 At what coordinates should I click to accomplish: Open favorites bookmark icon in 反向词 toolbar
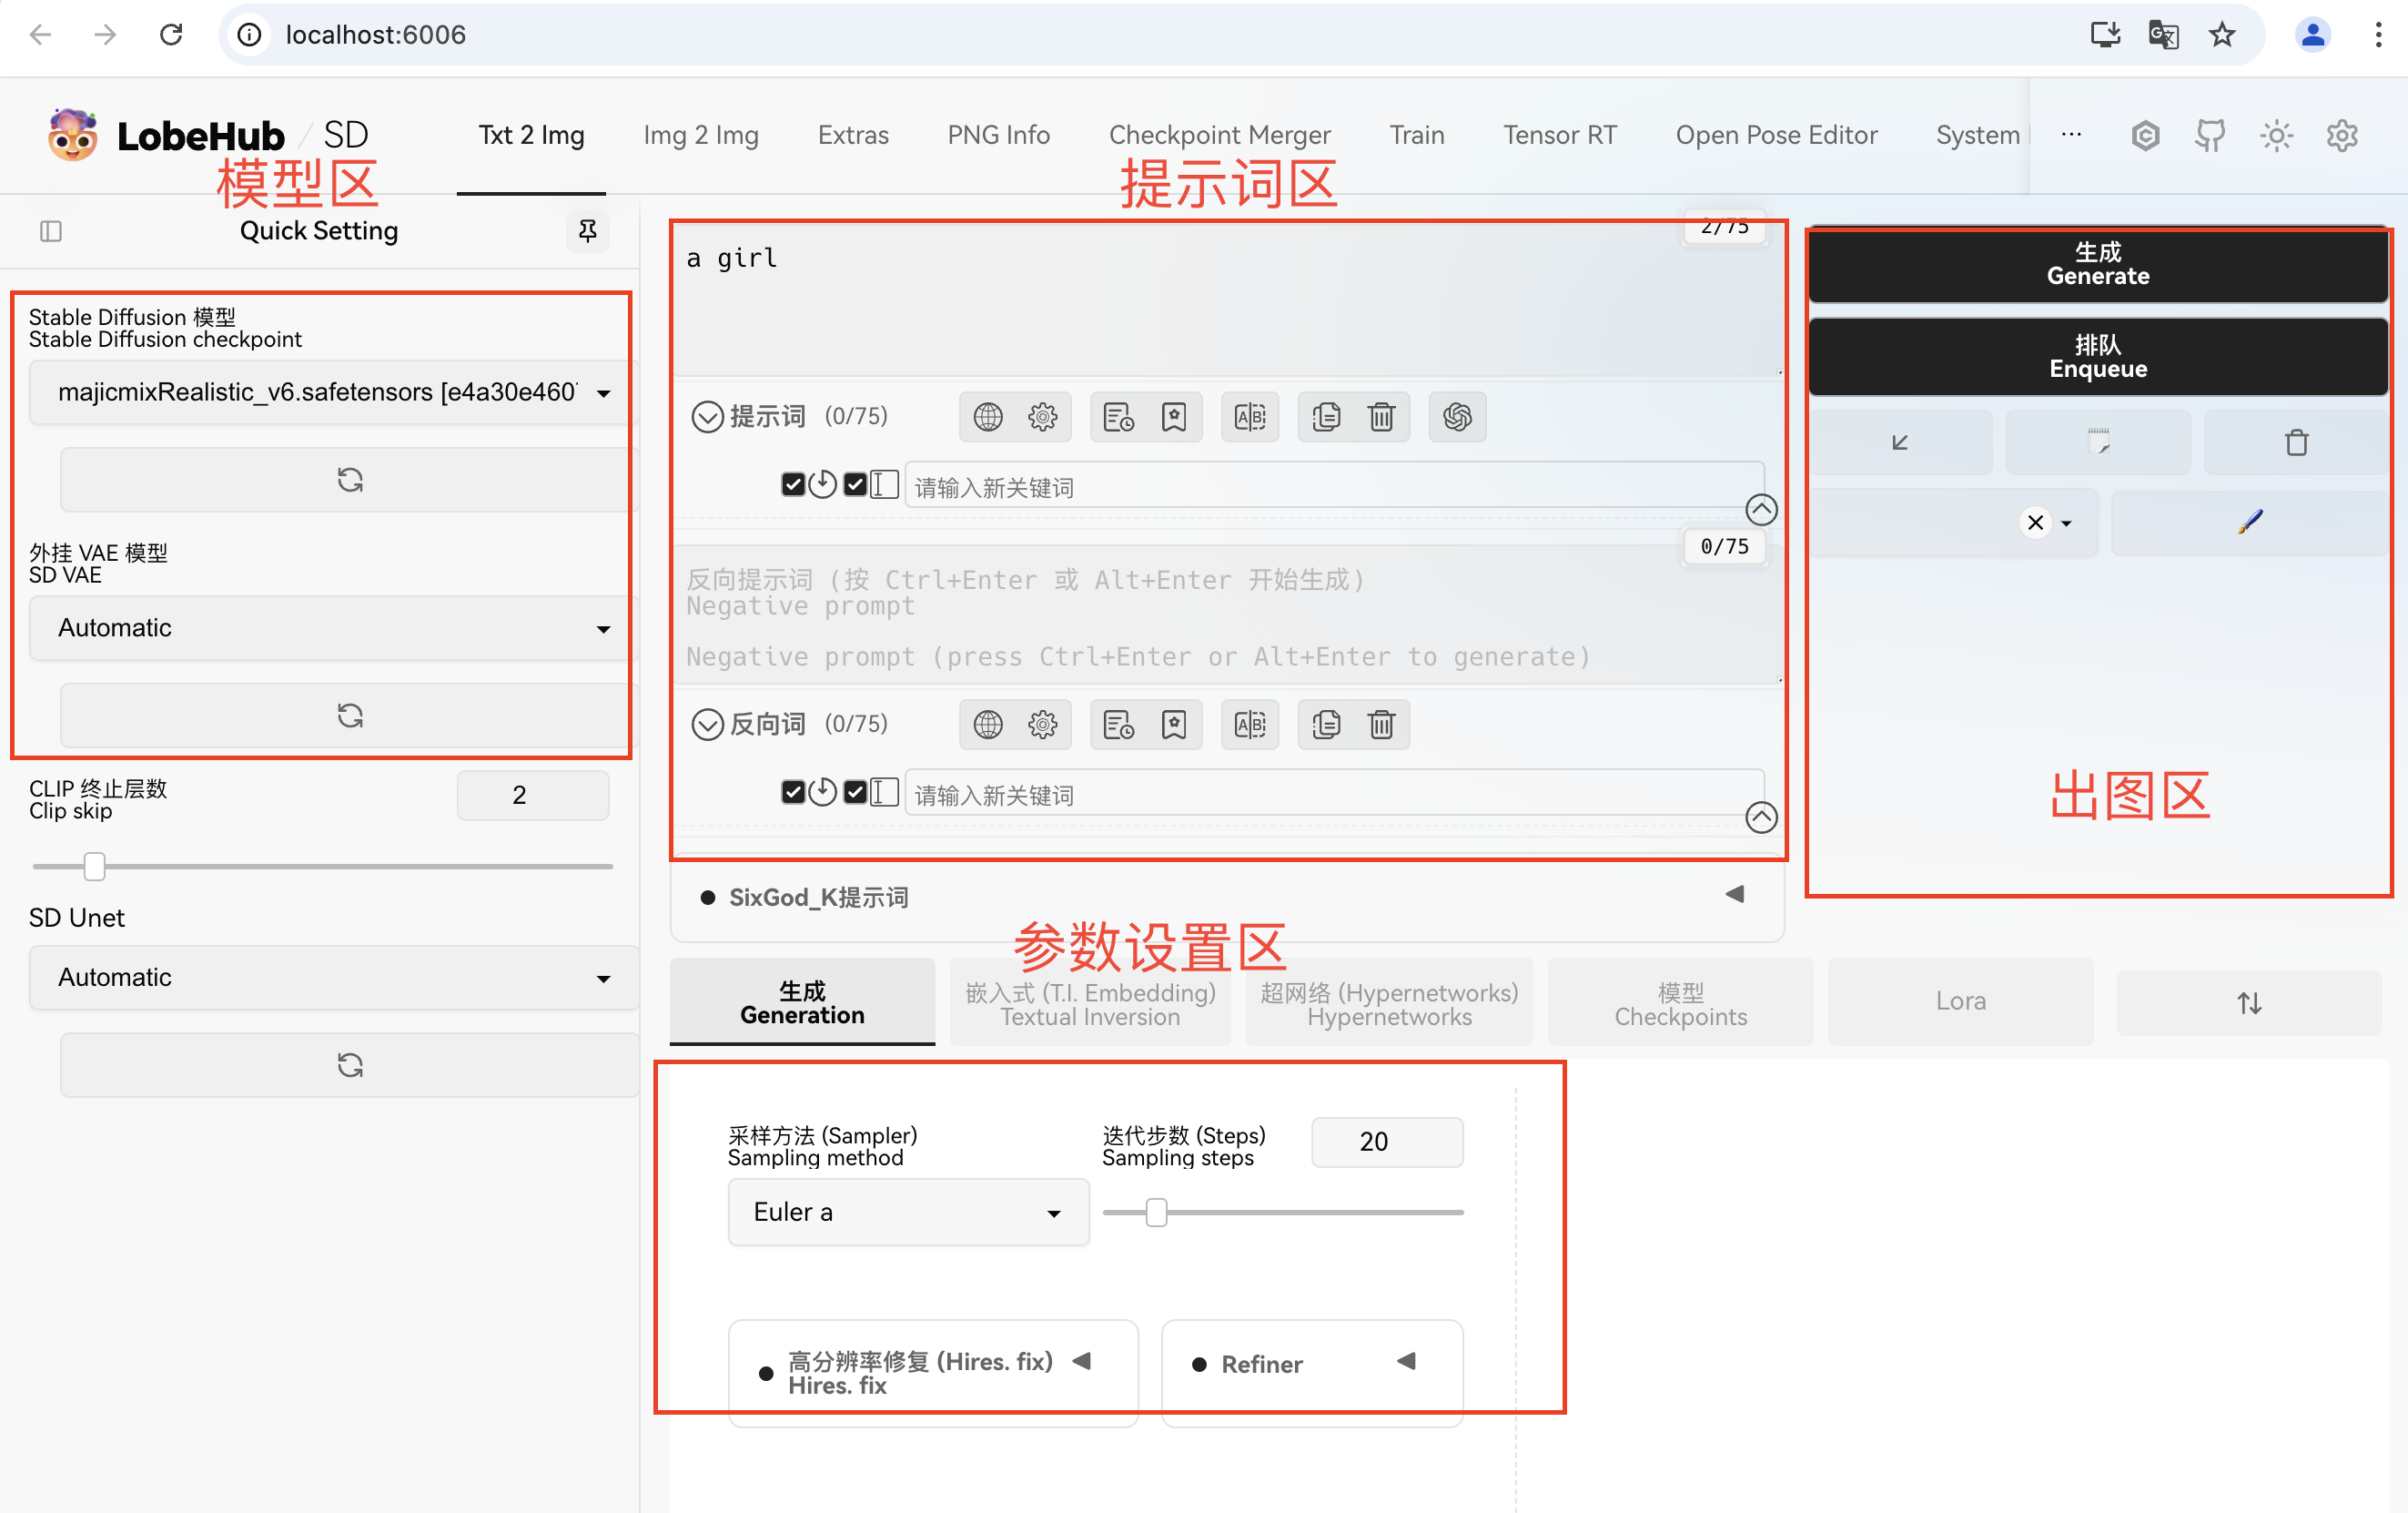tap(1173, 724)
